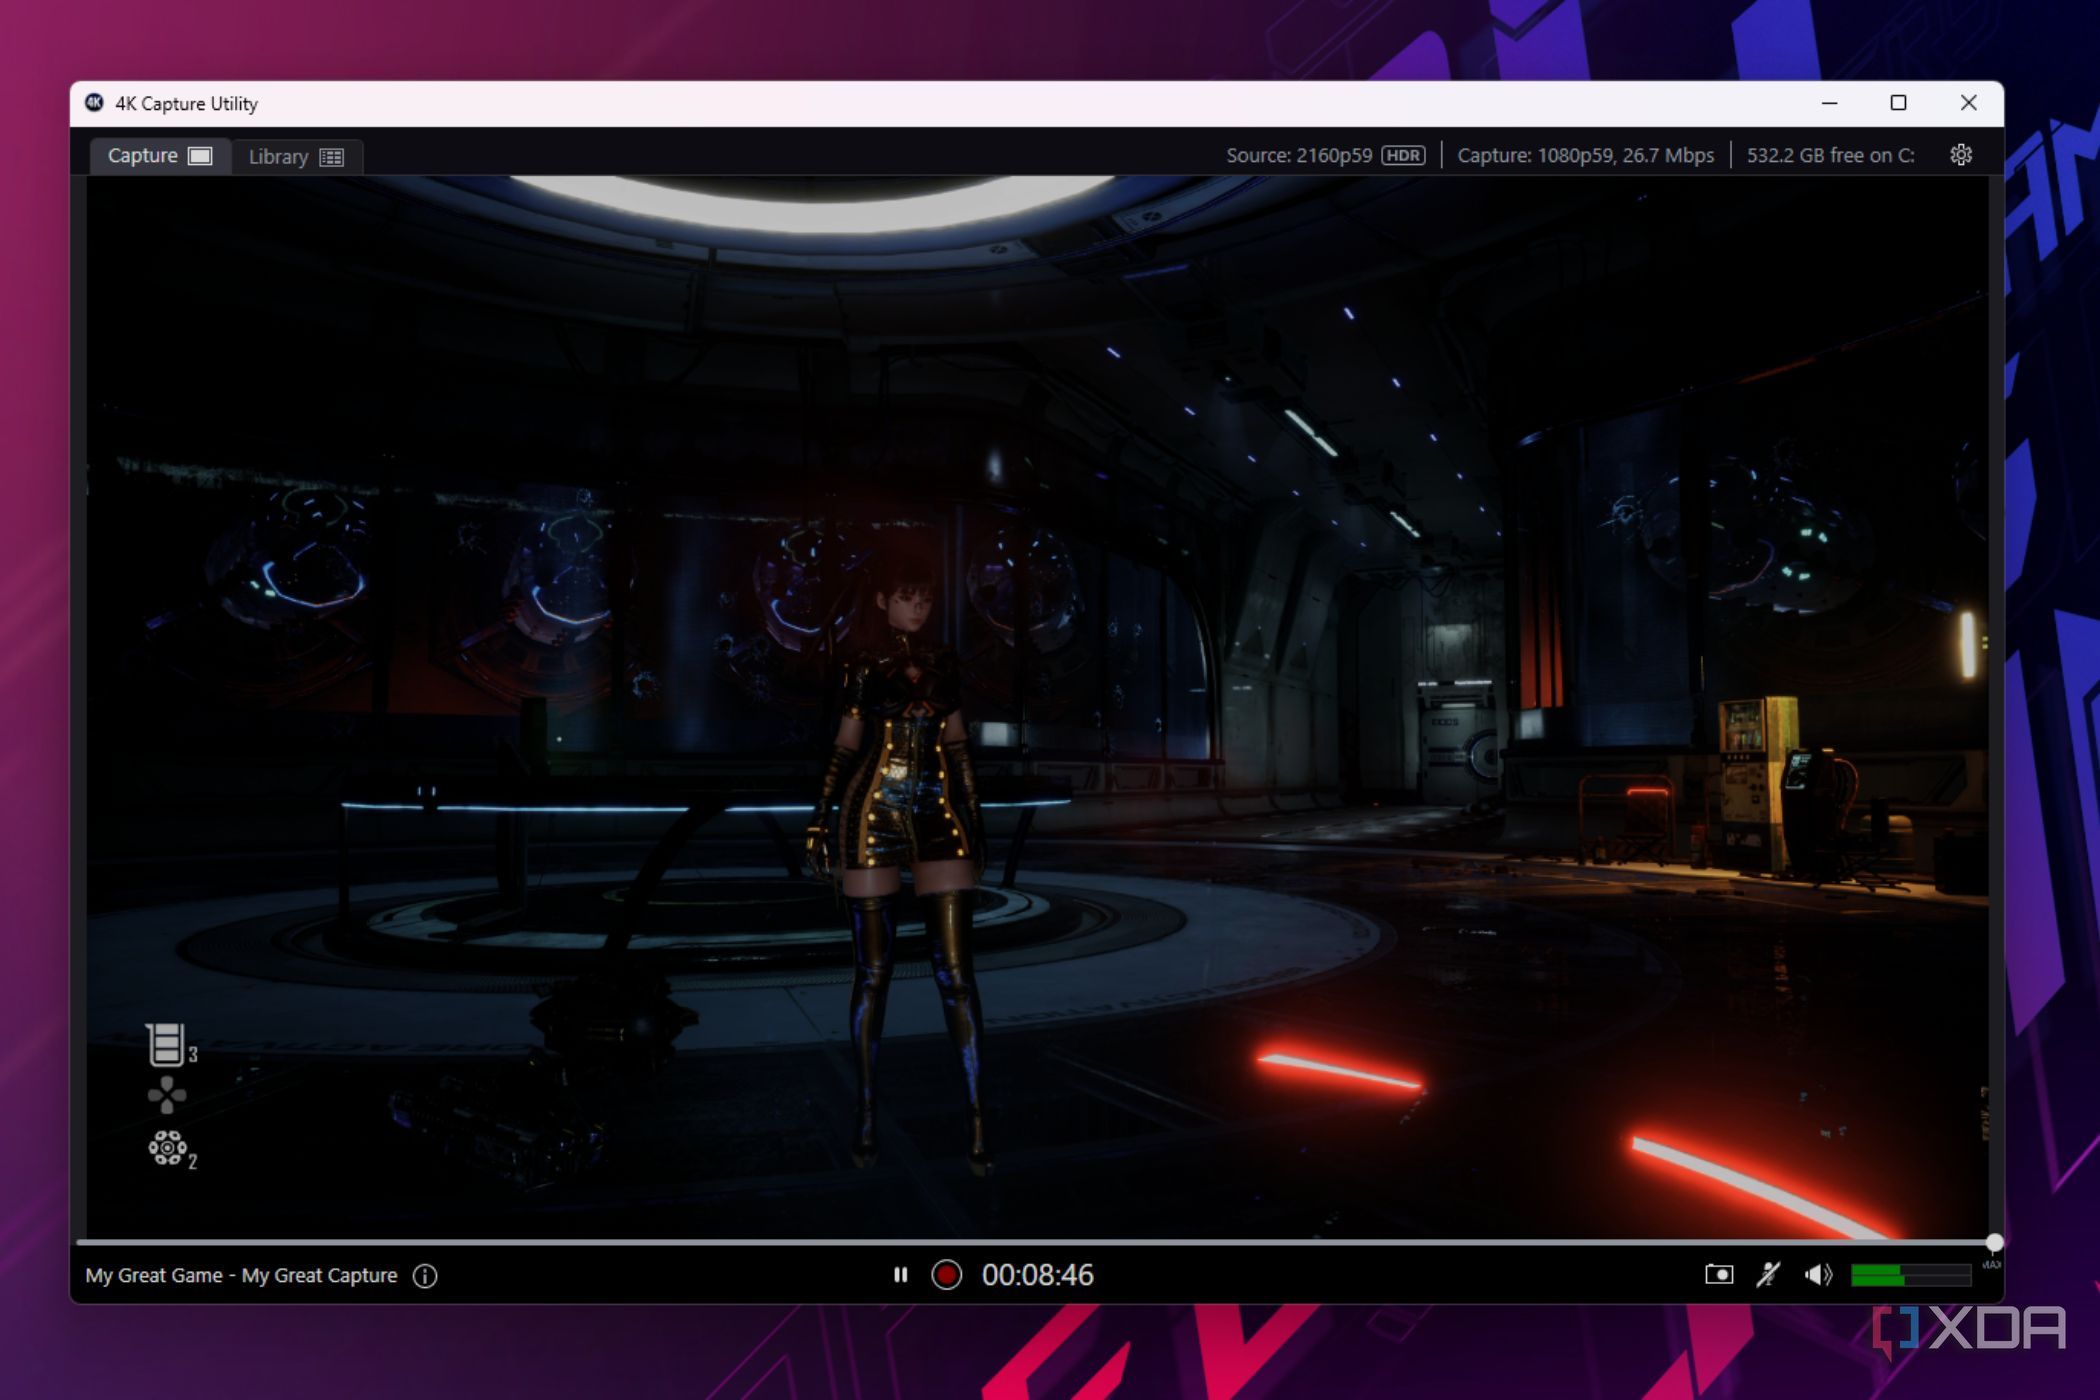Click the game preview video area
2100x1400 pixels.
click(x=1037, y=706)
